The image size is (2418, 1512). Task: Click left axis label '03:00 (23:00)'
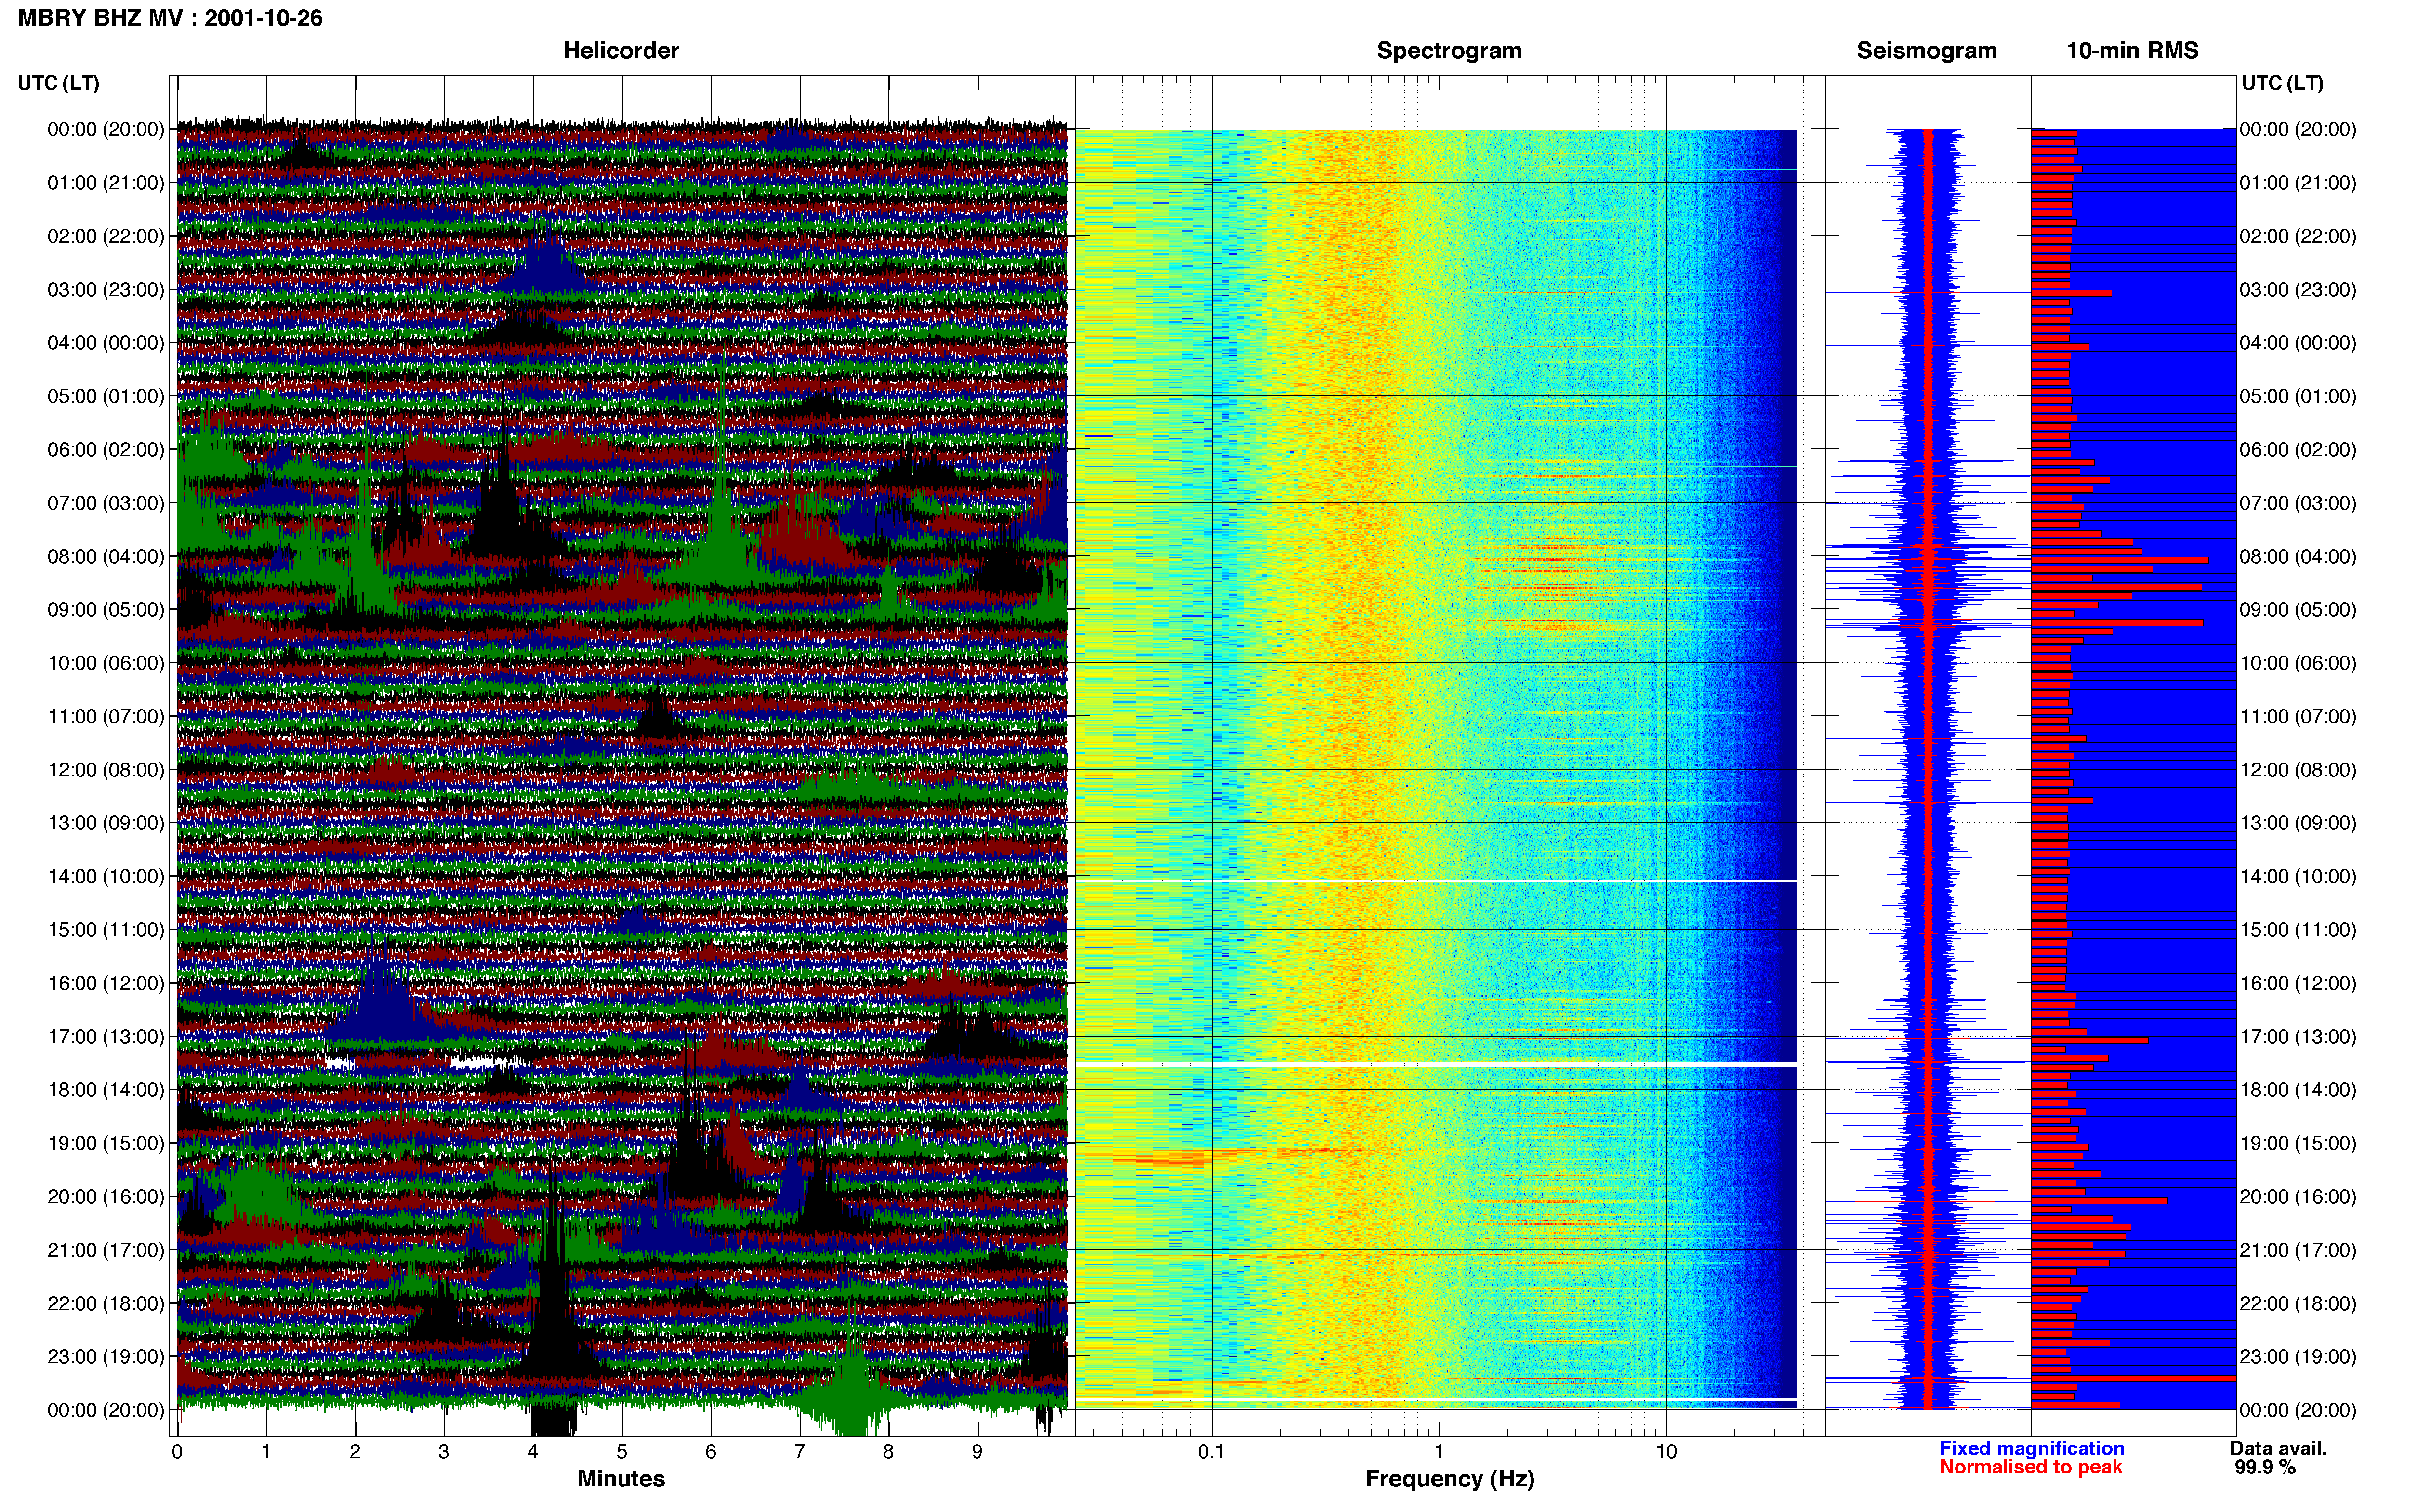pos(106,290)
